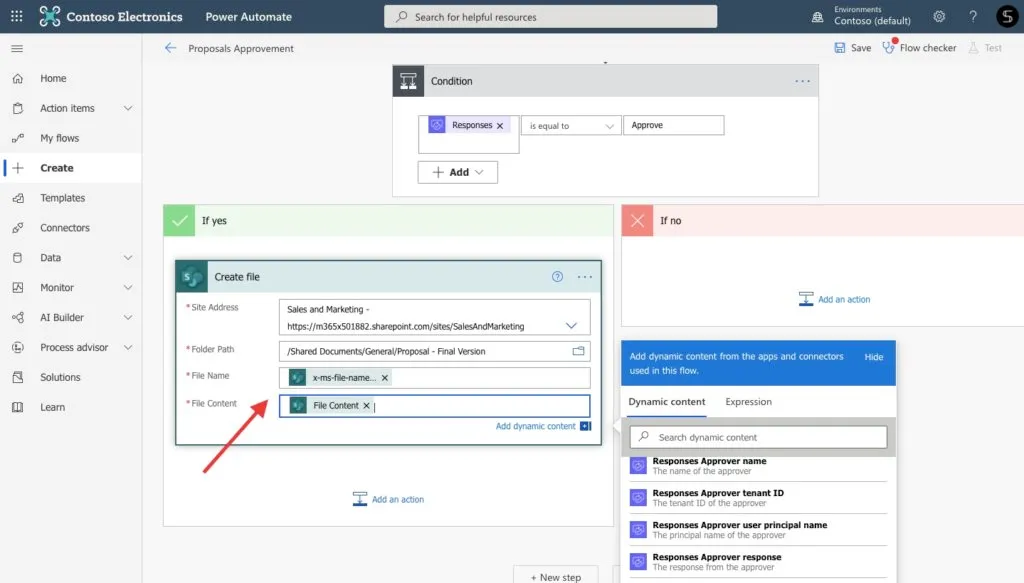This screenshot has height=583, width=1024.
Task: Expand the Process advisor chevron
Action: [x=128, y=348]
